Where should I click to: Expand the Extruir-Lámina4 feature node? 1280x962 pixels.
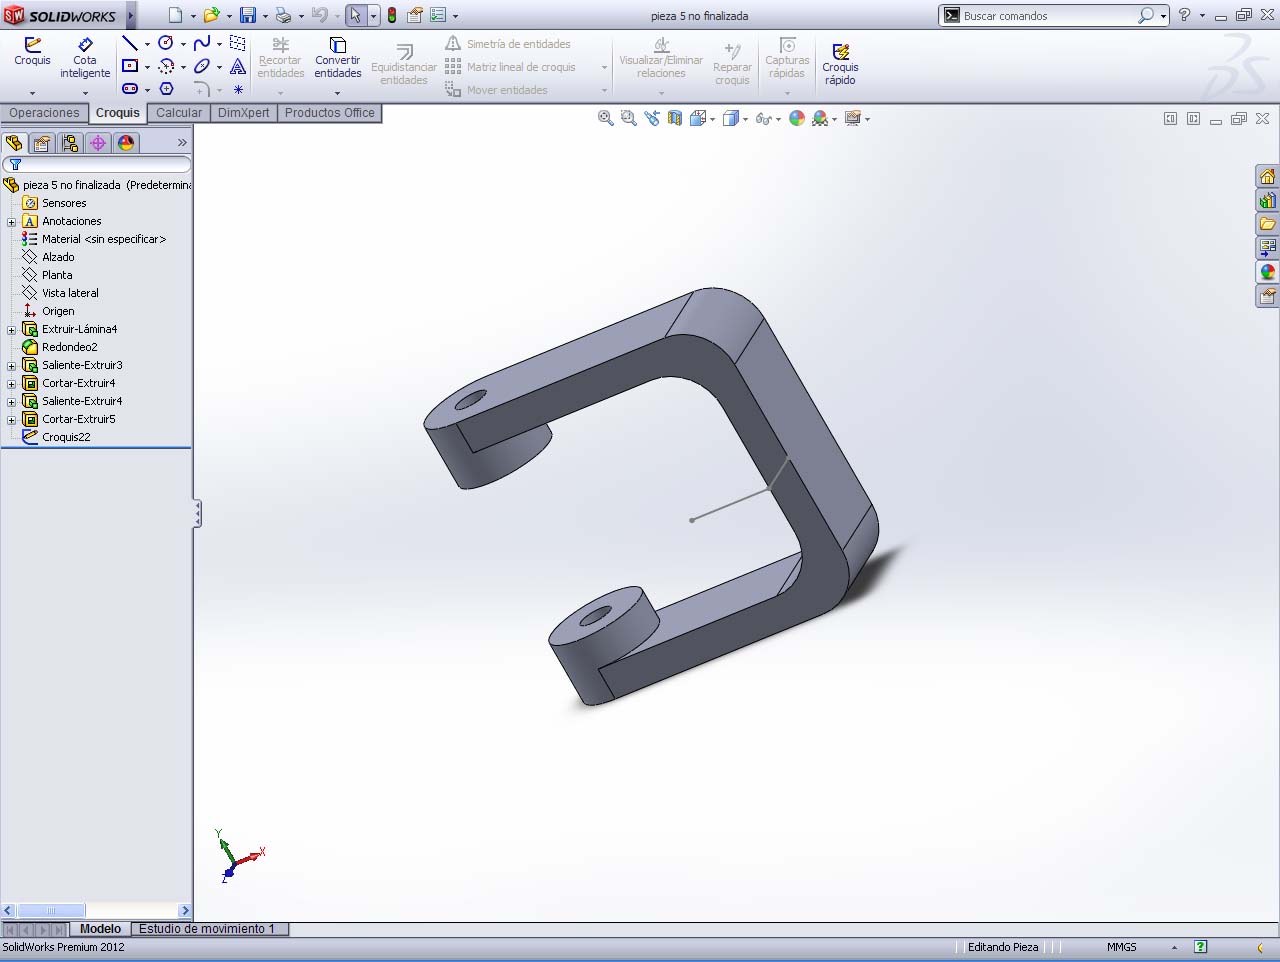pos(11,330)
